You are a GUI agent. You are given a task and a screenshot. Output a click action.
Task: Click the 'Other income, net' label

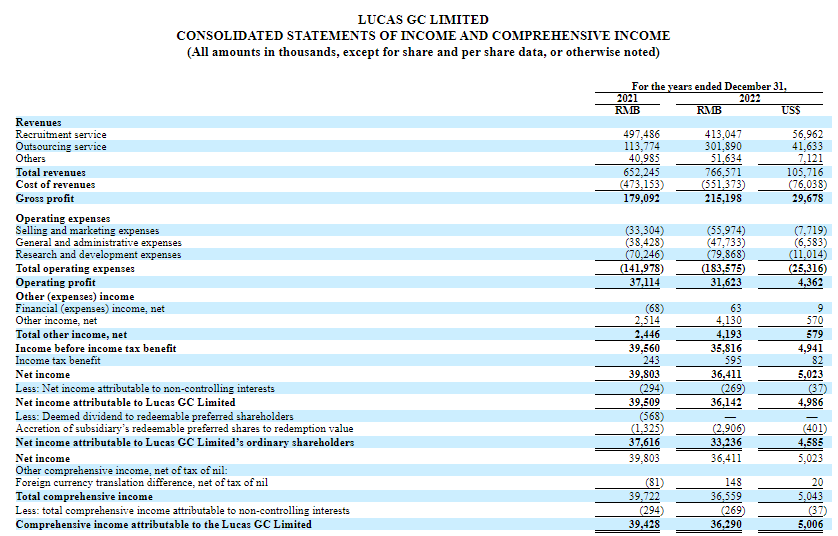pyautogui.click(x=57, y=321)
